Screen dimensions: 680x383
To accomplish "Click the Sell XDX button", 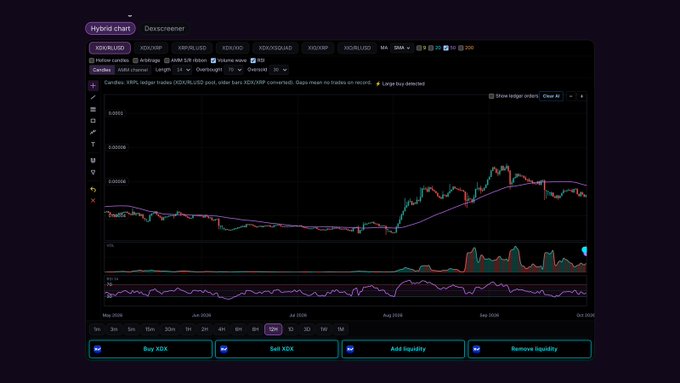I will click(x=277, y=349).
